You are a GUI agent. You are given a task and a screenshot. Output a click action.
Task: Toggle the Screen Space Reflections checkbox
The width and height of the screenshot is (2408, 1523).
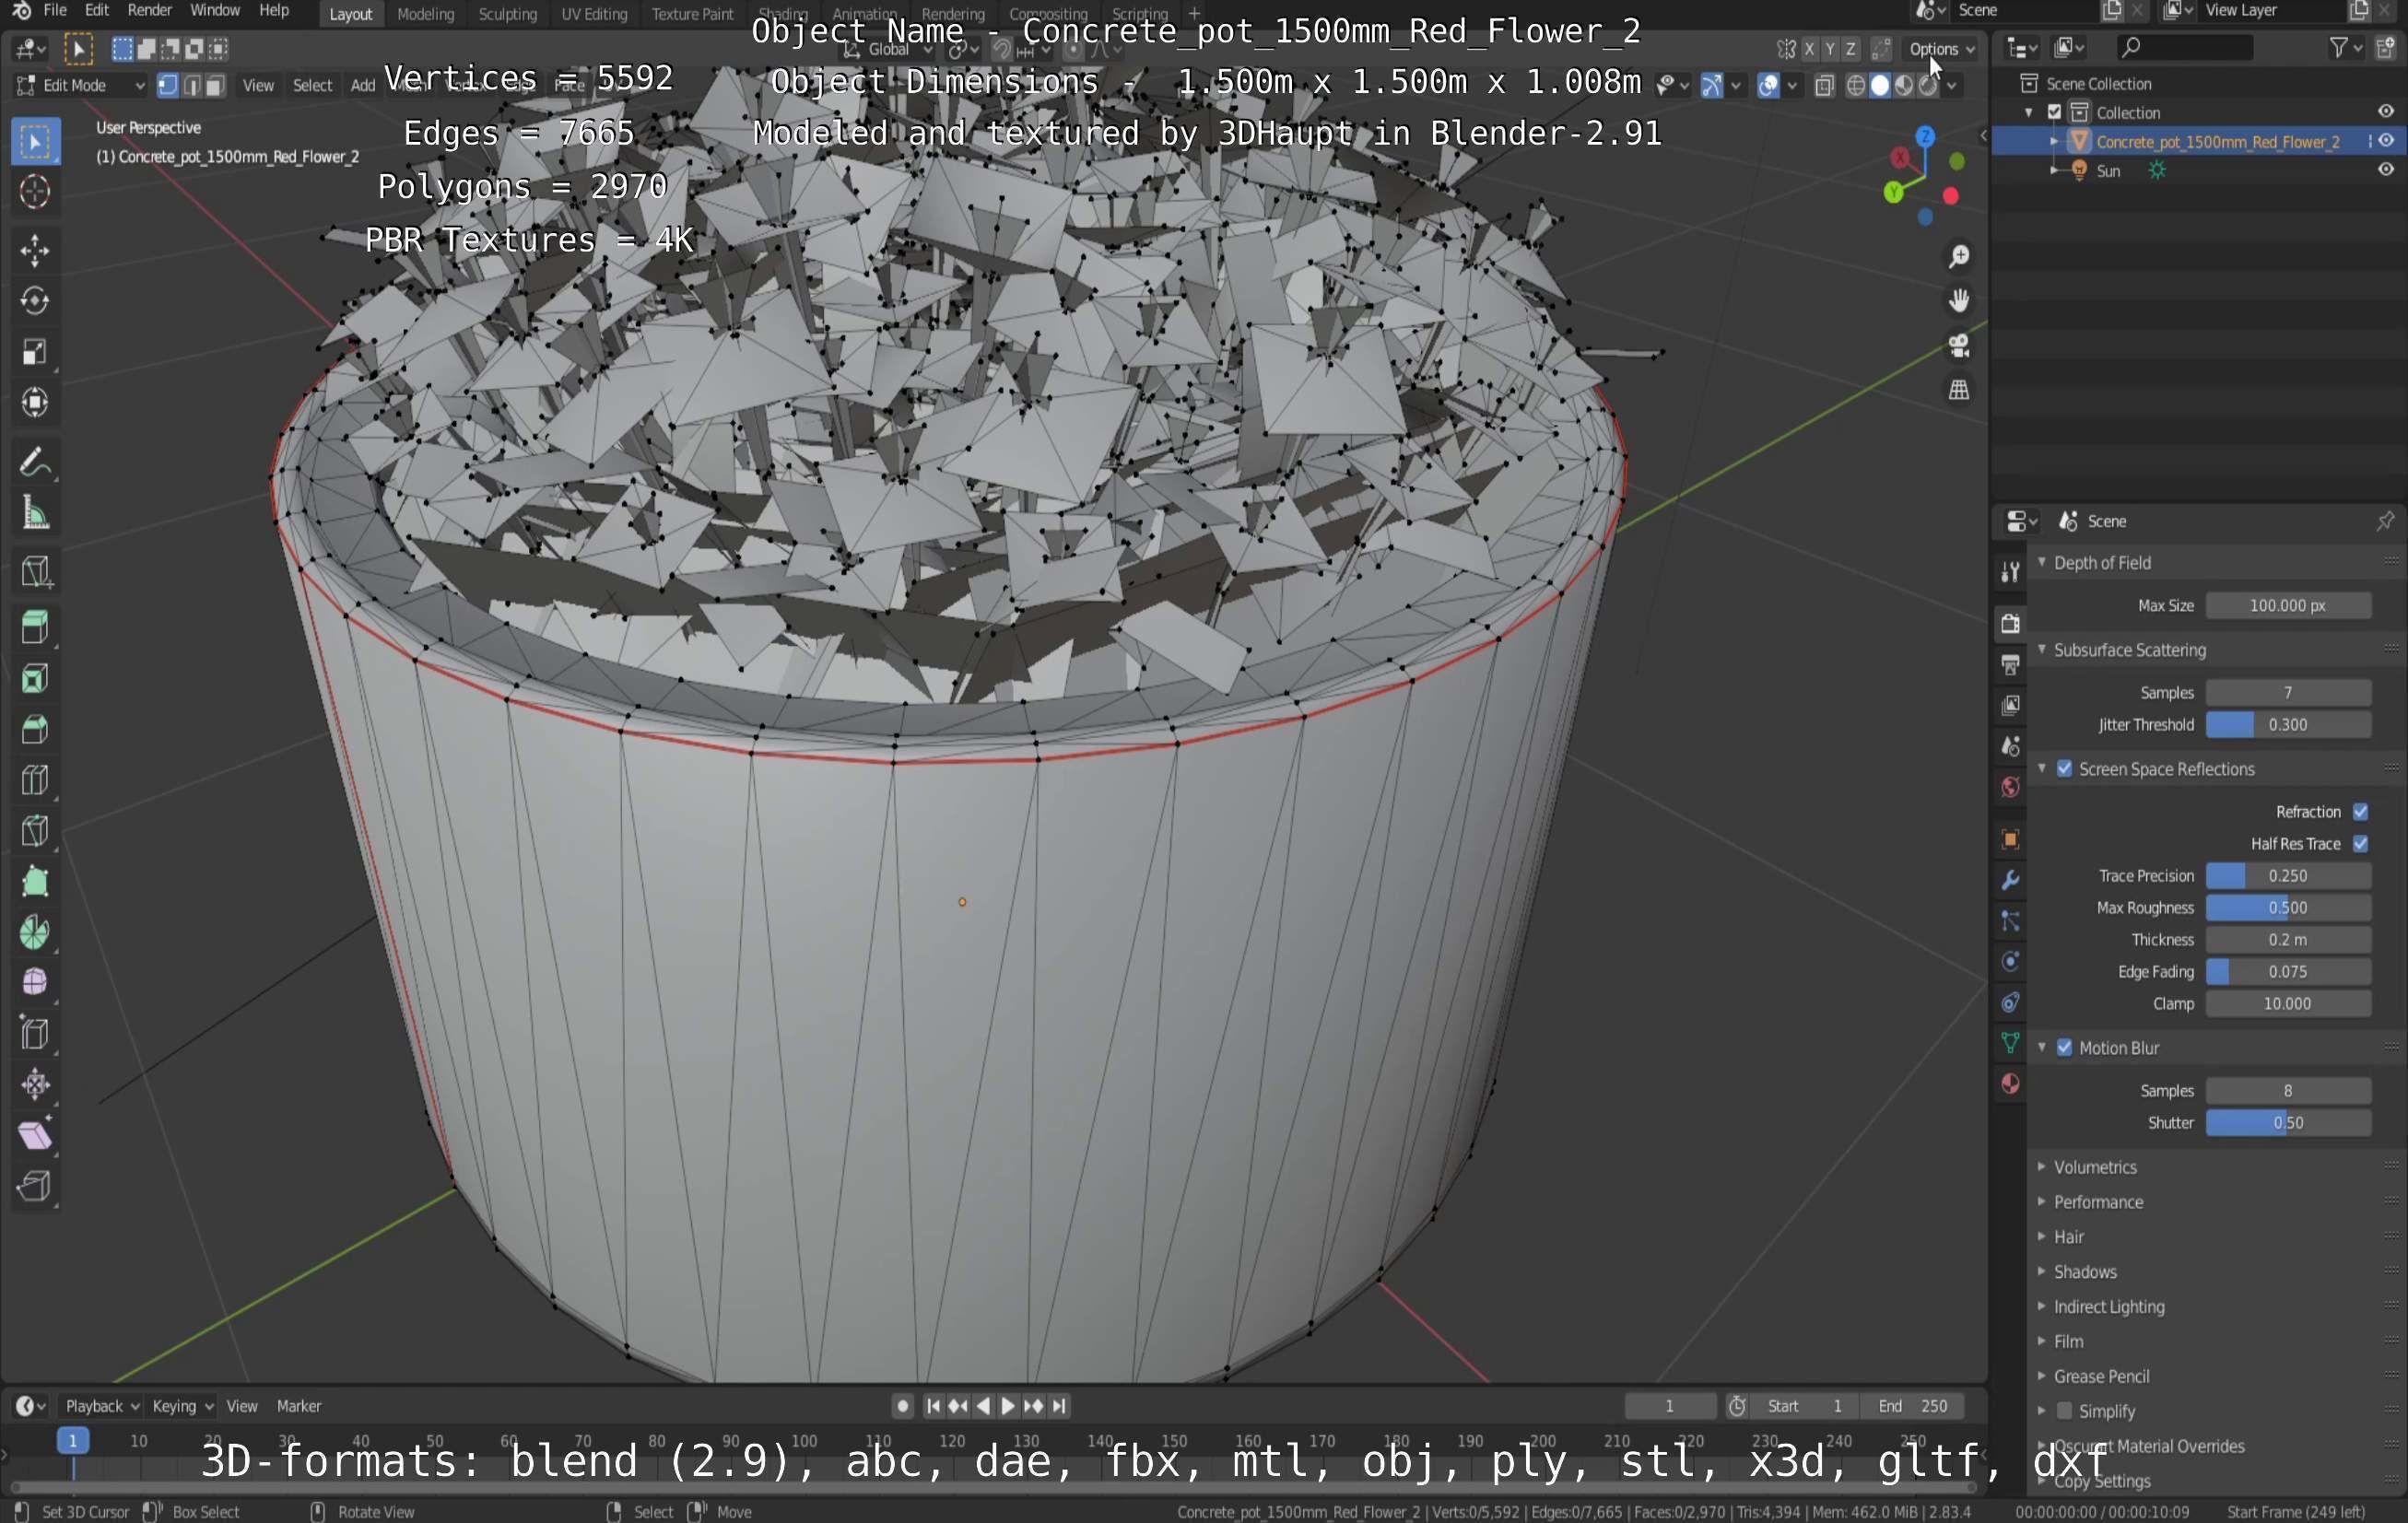(2064, 769)
